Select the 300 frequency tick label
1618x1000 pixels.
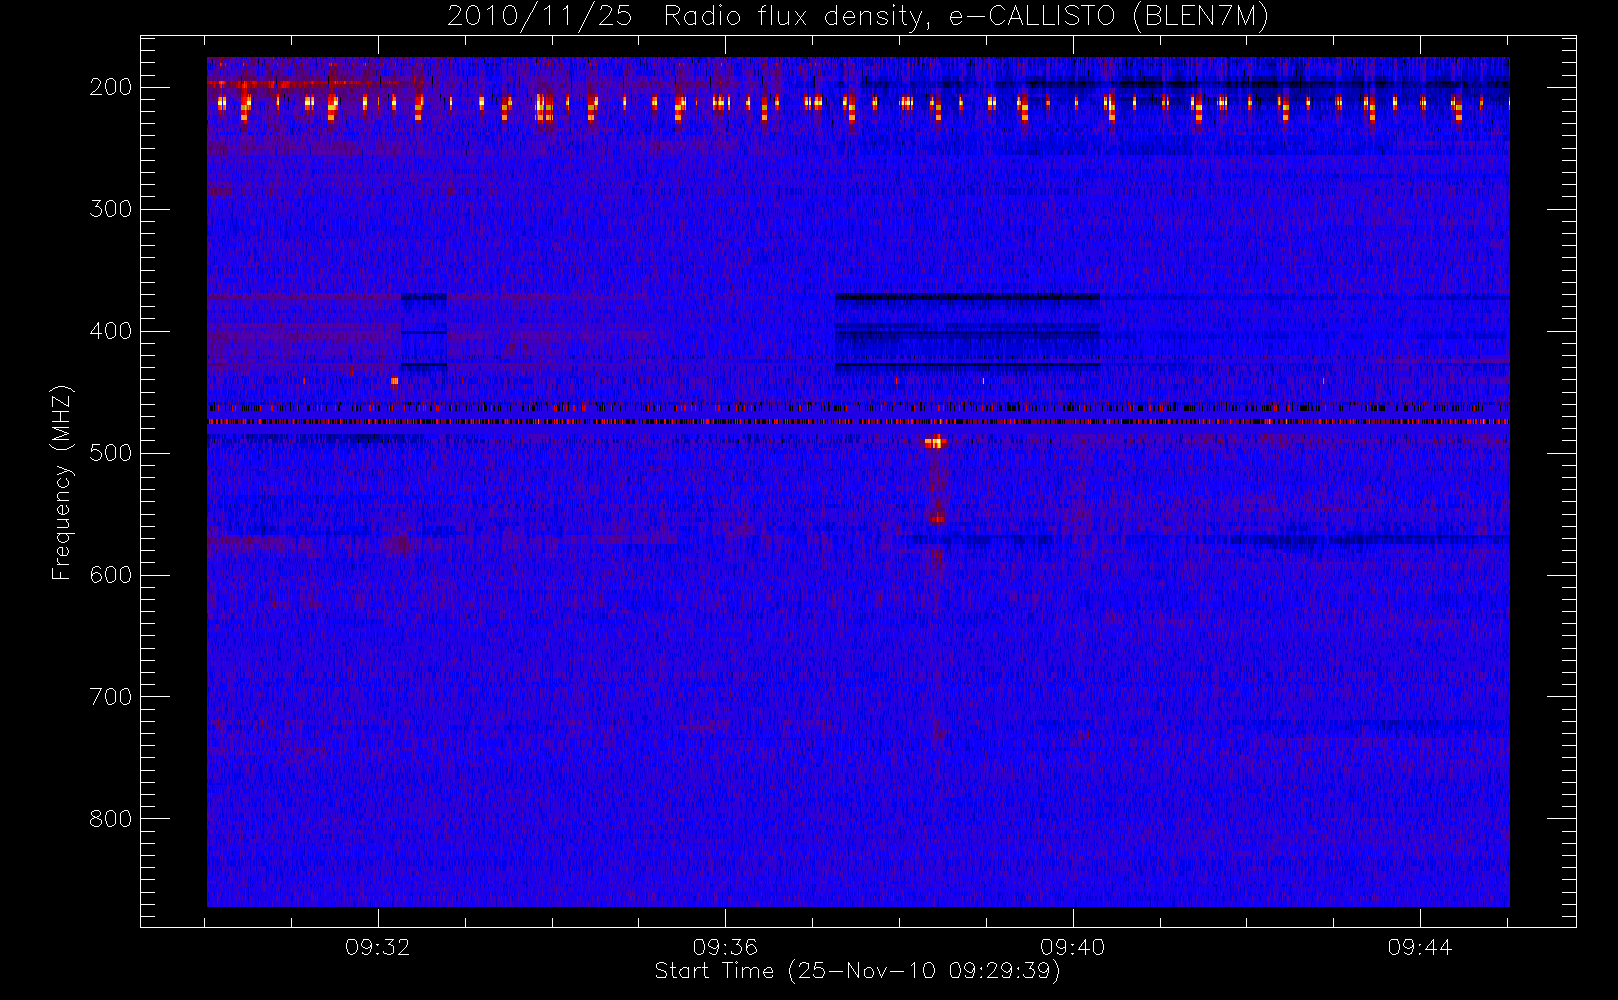[110, 209]
